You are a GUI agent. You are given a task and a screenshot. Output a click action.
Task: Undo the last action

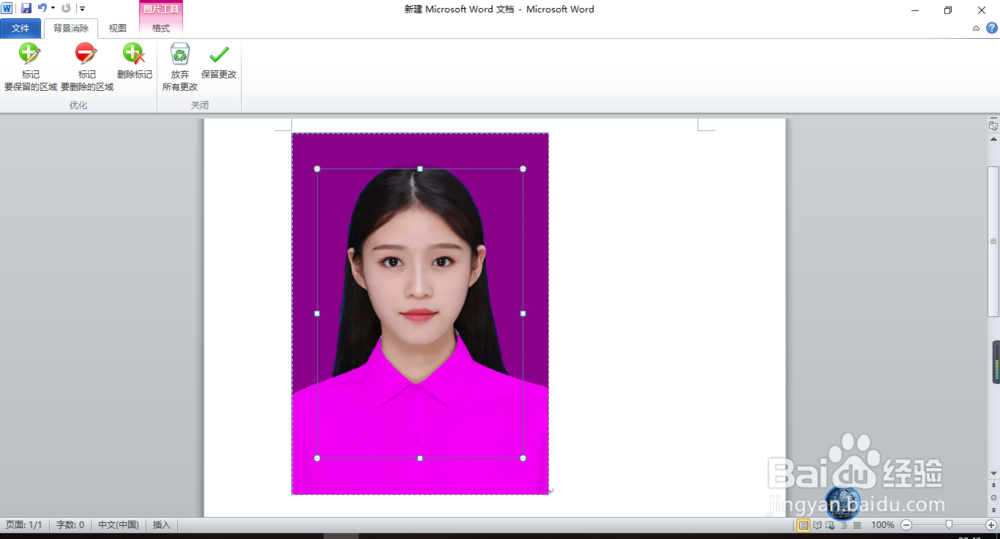[x=42, y=8]
